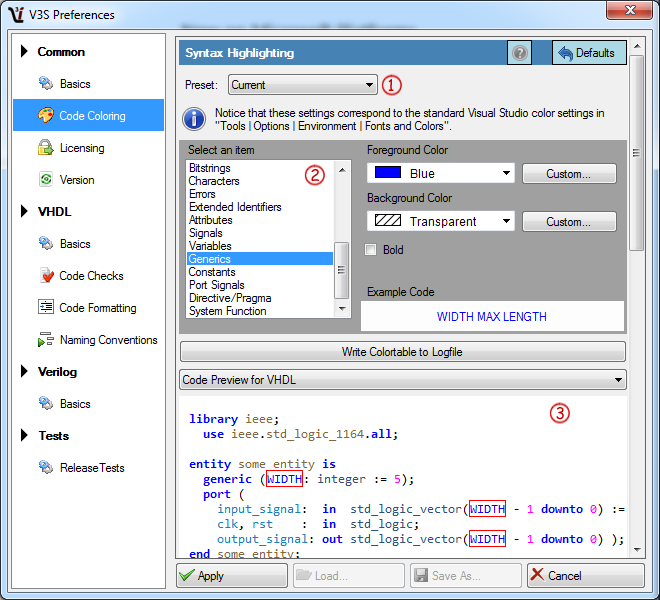Screen dimensions: 660x600
Task: Select Constants in item list
Action: [260, 272]
